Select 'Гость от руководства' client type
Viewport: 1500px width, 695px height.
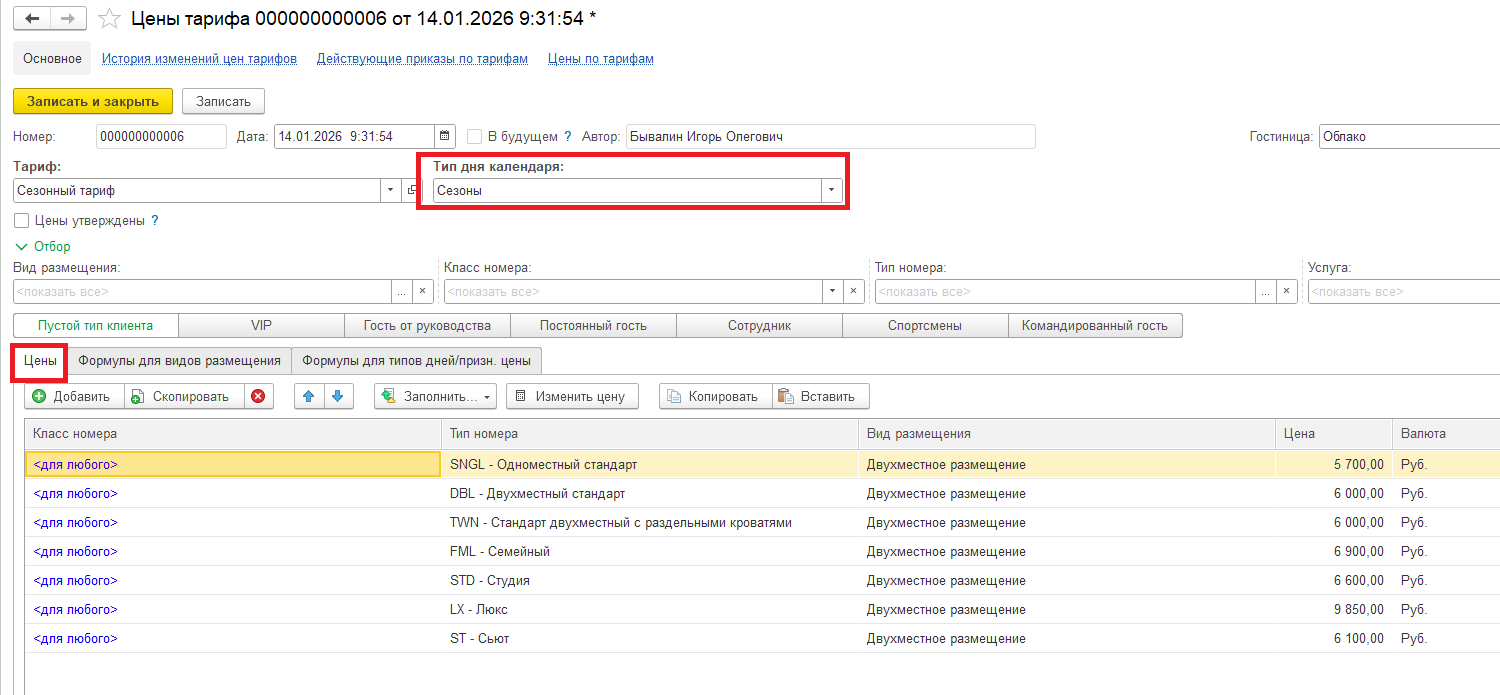click(x=428, y=326)
